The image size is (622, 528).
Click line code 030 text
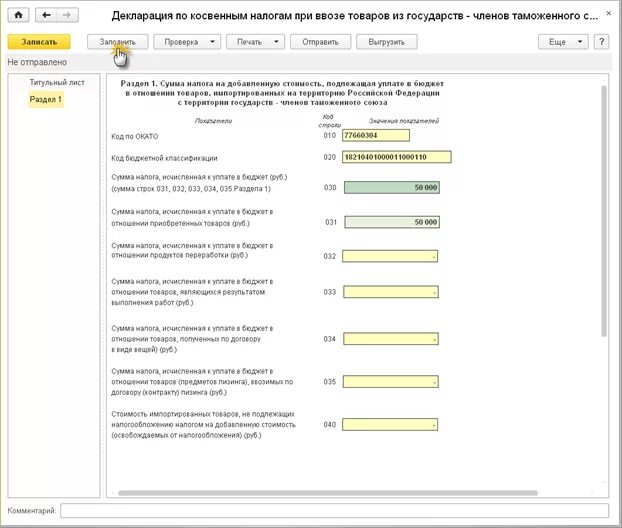point(330,188)
